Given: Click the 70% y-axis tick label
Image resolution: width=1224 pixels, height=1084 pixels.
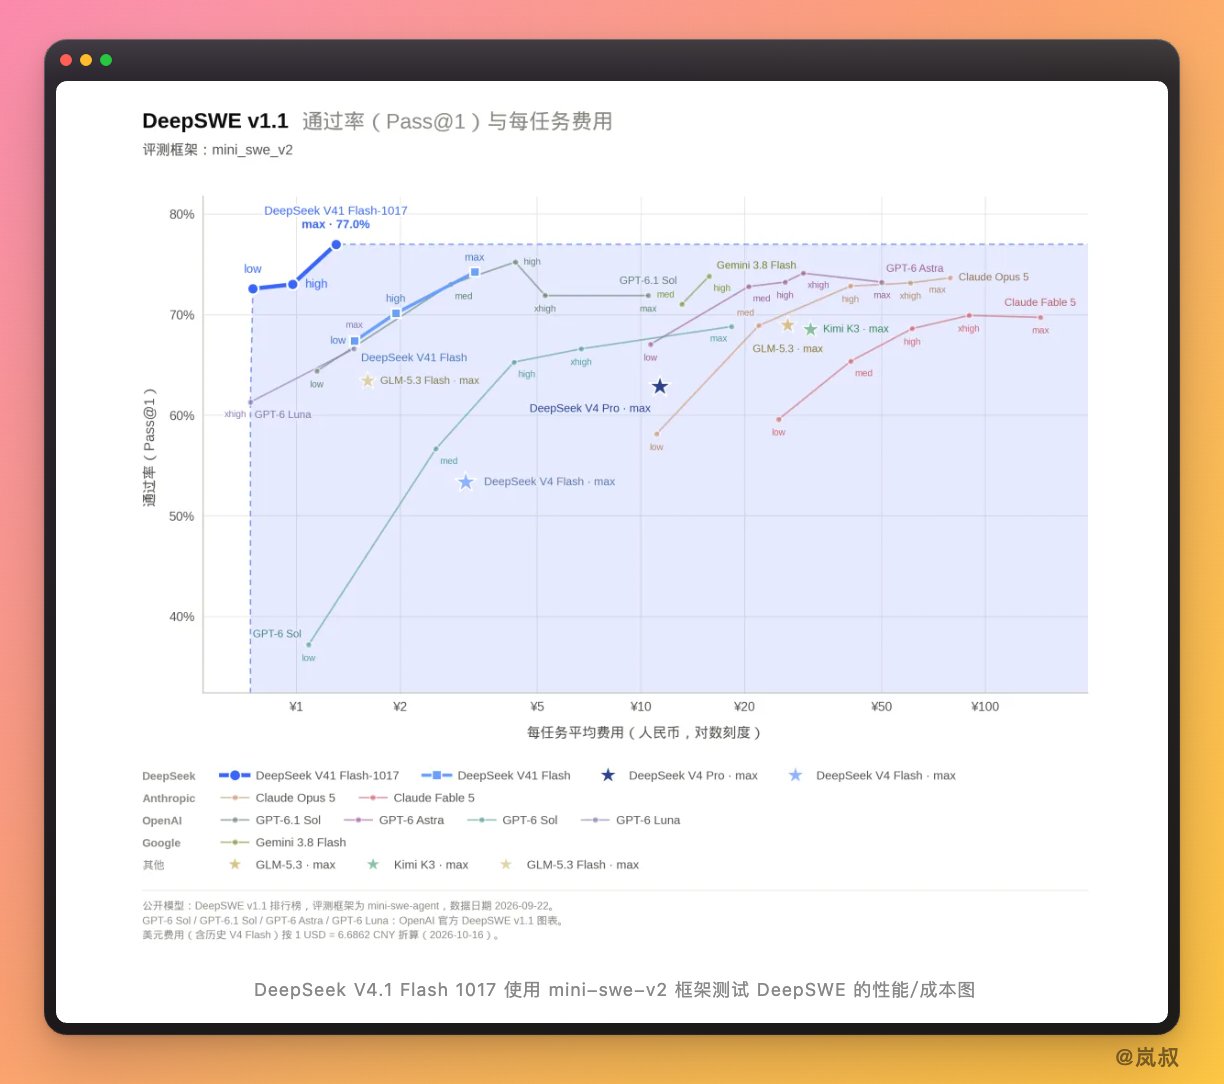Looking at the screenshot, I should pyautogui.click(x=182, y=315).
